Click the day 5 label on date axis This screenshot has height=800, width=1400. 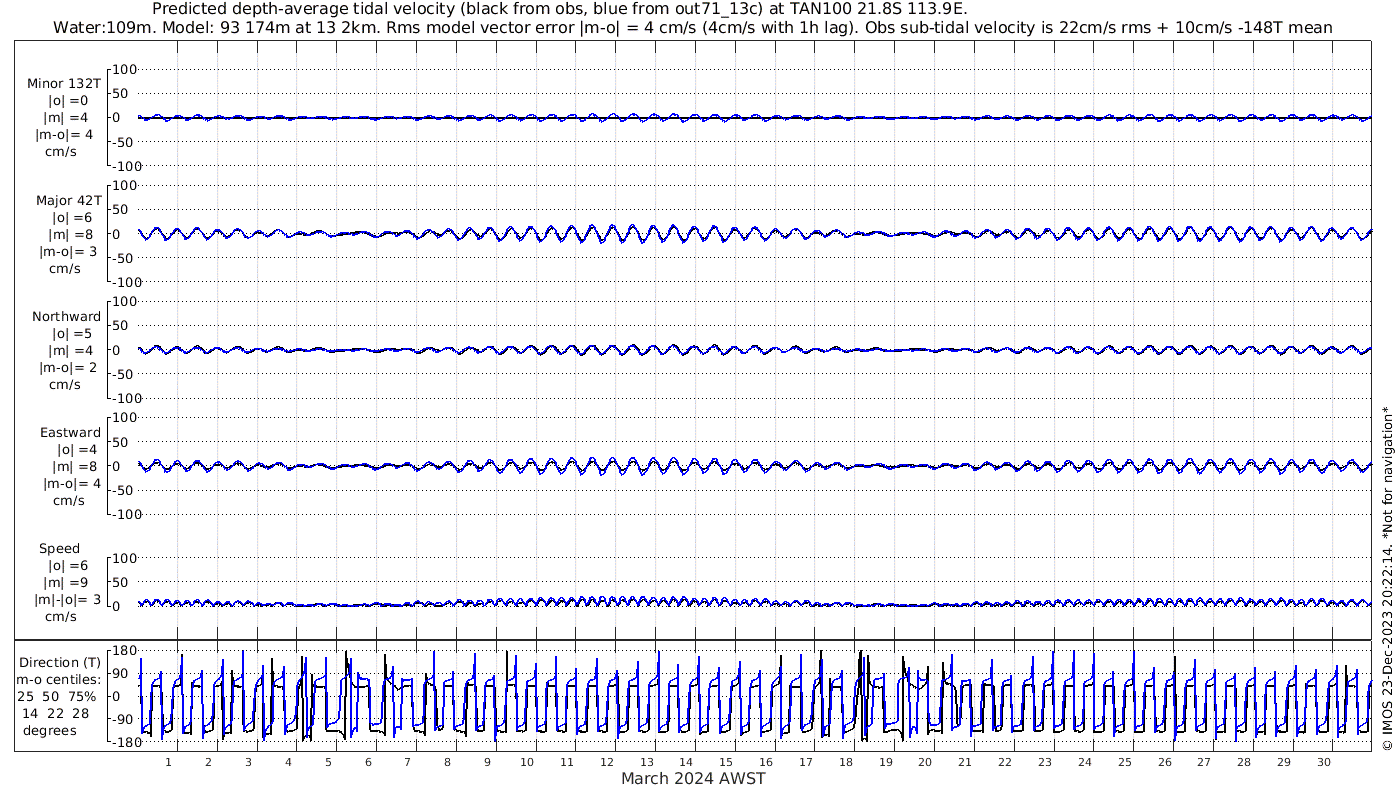[x=328, y=762]
